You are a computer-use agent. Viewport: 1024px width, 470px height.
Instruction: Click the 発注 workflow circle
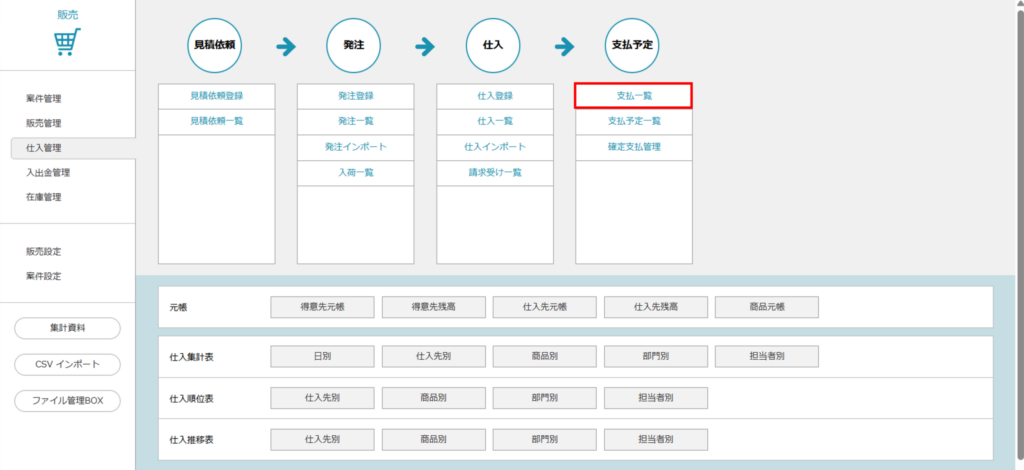click(354, 46)
